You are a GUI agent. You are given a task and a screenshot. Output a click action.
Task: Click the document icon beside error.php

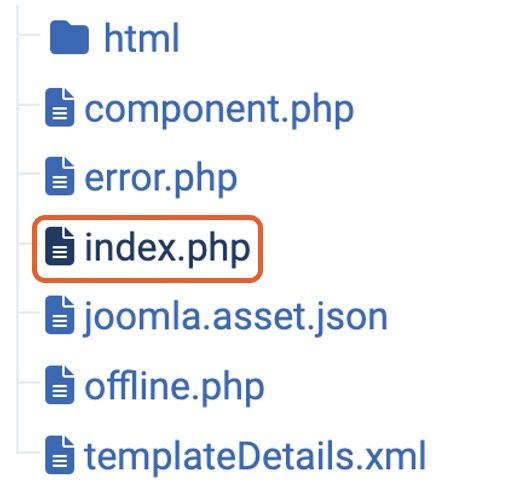[x=60, y=176]
